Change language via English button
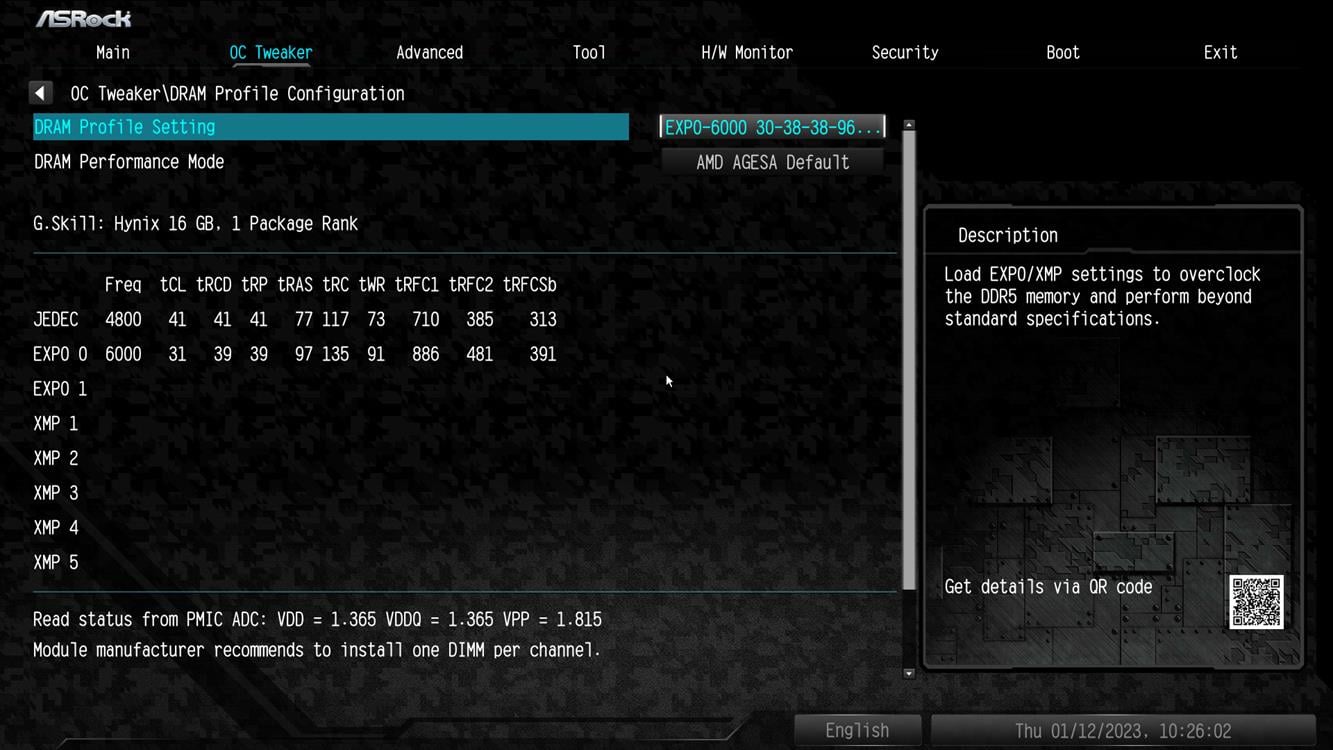This screenshot has width=1333, height=750. pyautogui.click(x=857, y=731)
